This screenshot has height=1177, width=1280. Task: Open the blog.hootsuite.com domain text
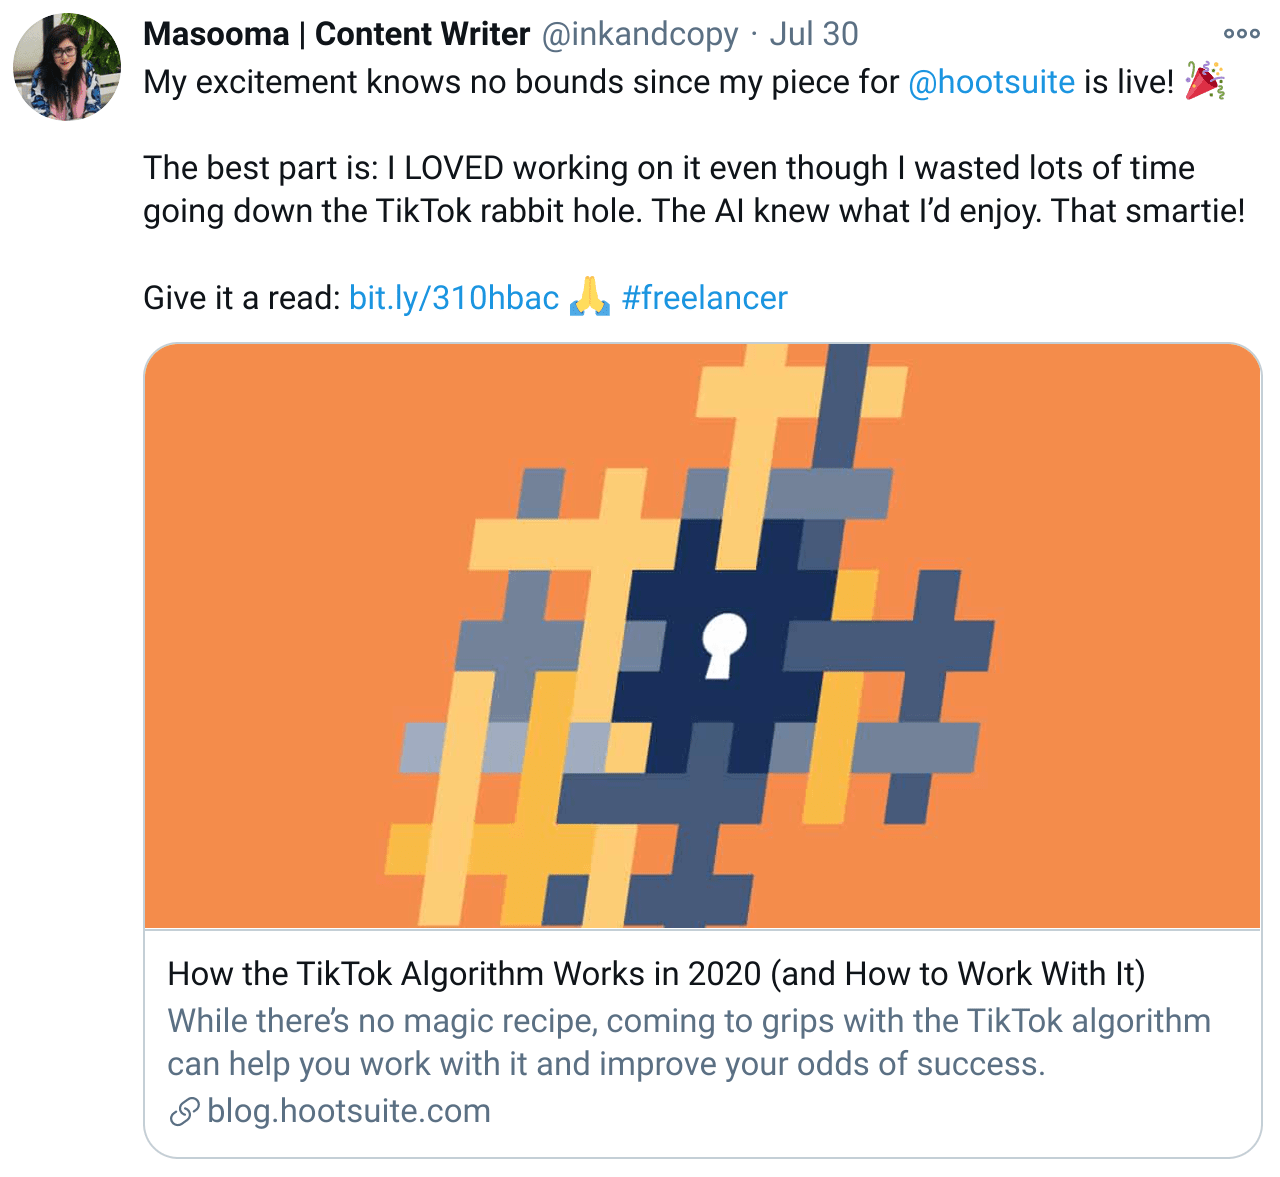(349, 1111)
